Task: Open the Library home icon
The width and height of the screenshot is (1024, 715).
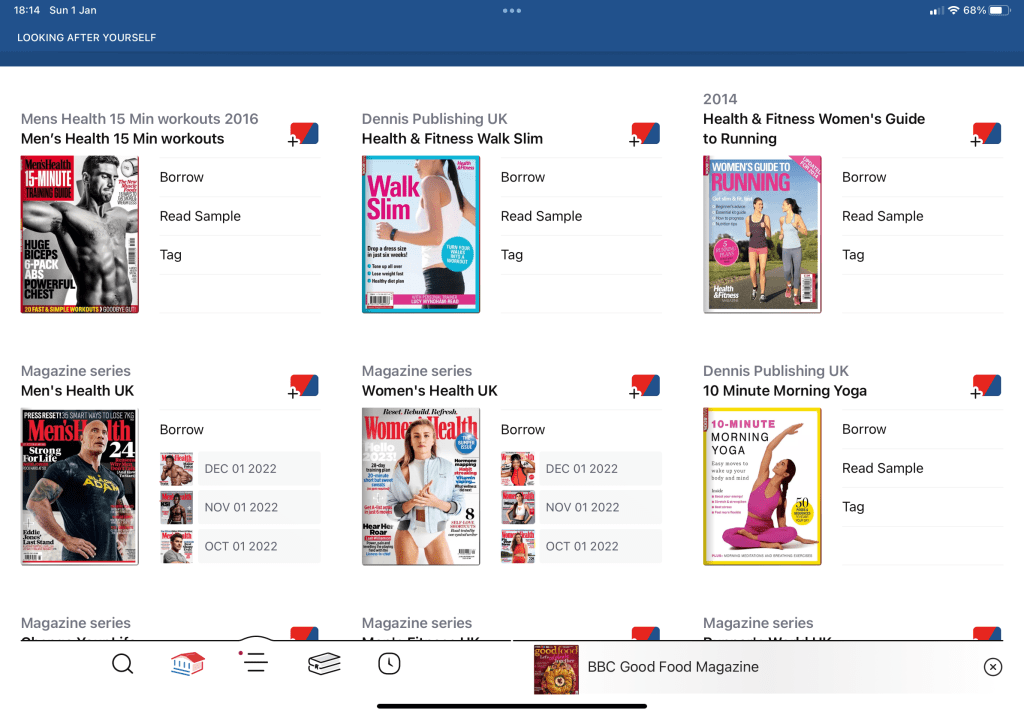Action: point(188,664)
